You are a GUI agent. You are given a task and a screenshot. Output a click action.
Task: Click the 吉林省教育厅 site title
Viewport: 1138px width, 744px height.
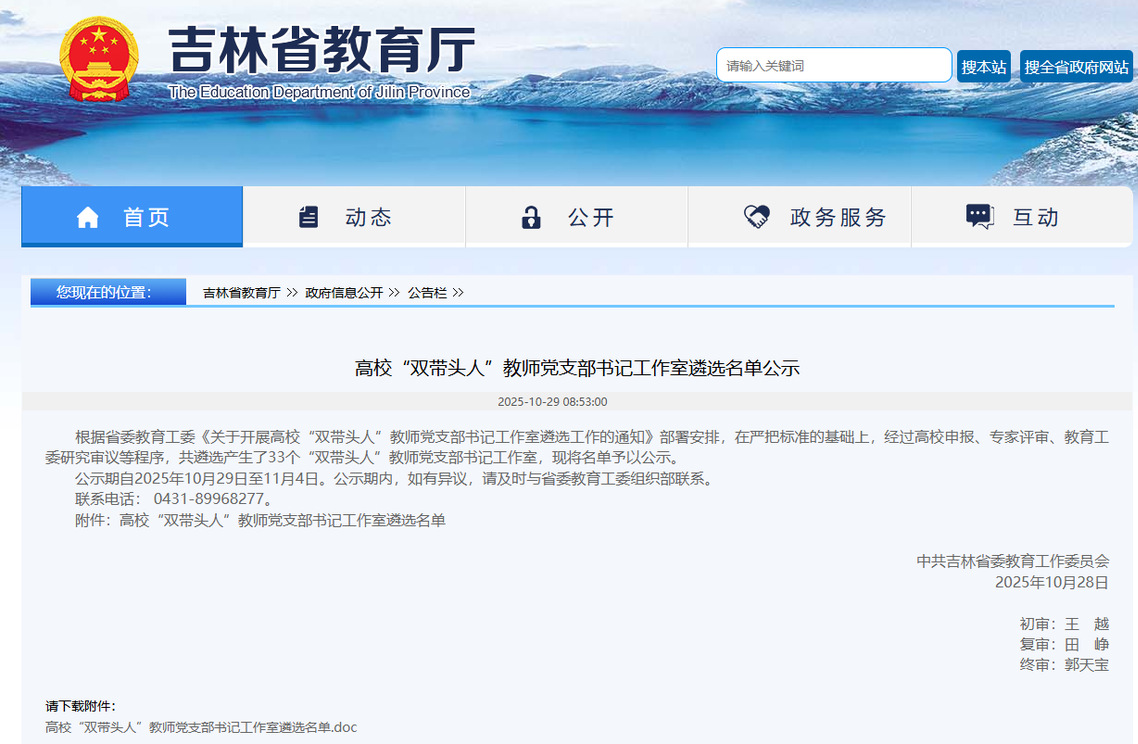click(x=321, y=50)
